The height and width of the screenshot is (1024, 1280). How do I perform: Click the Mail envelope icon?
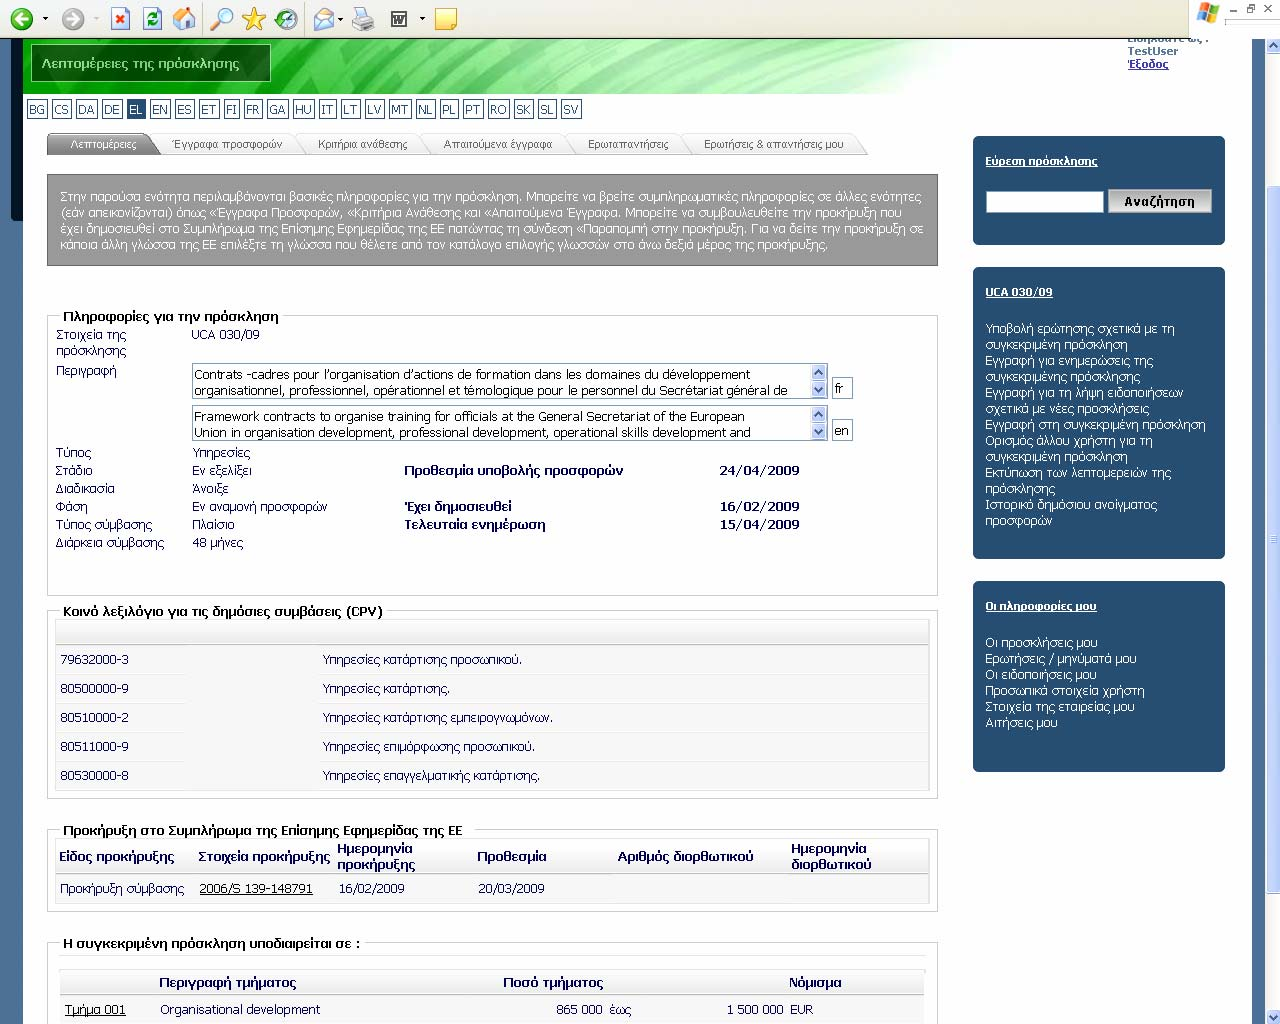[x=324, y=18]
